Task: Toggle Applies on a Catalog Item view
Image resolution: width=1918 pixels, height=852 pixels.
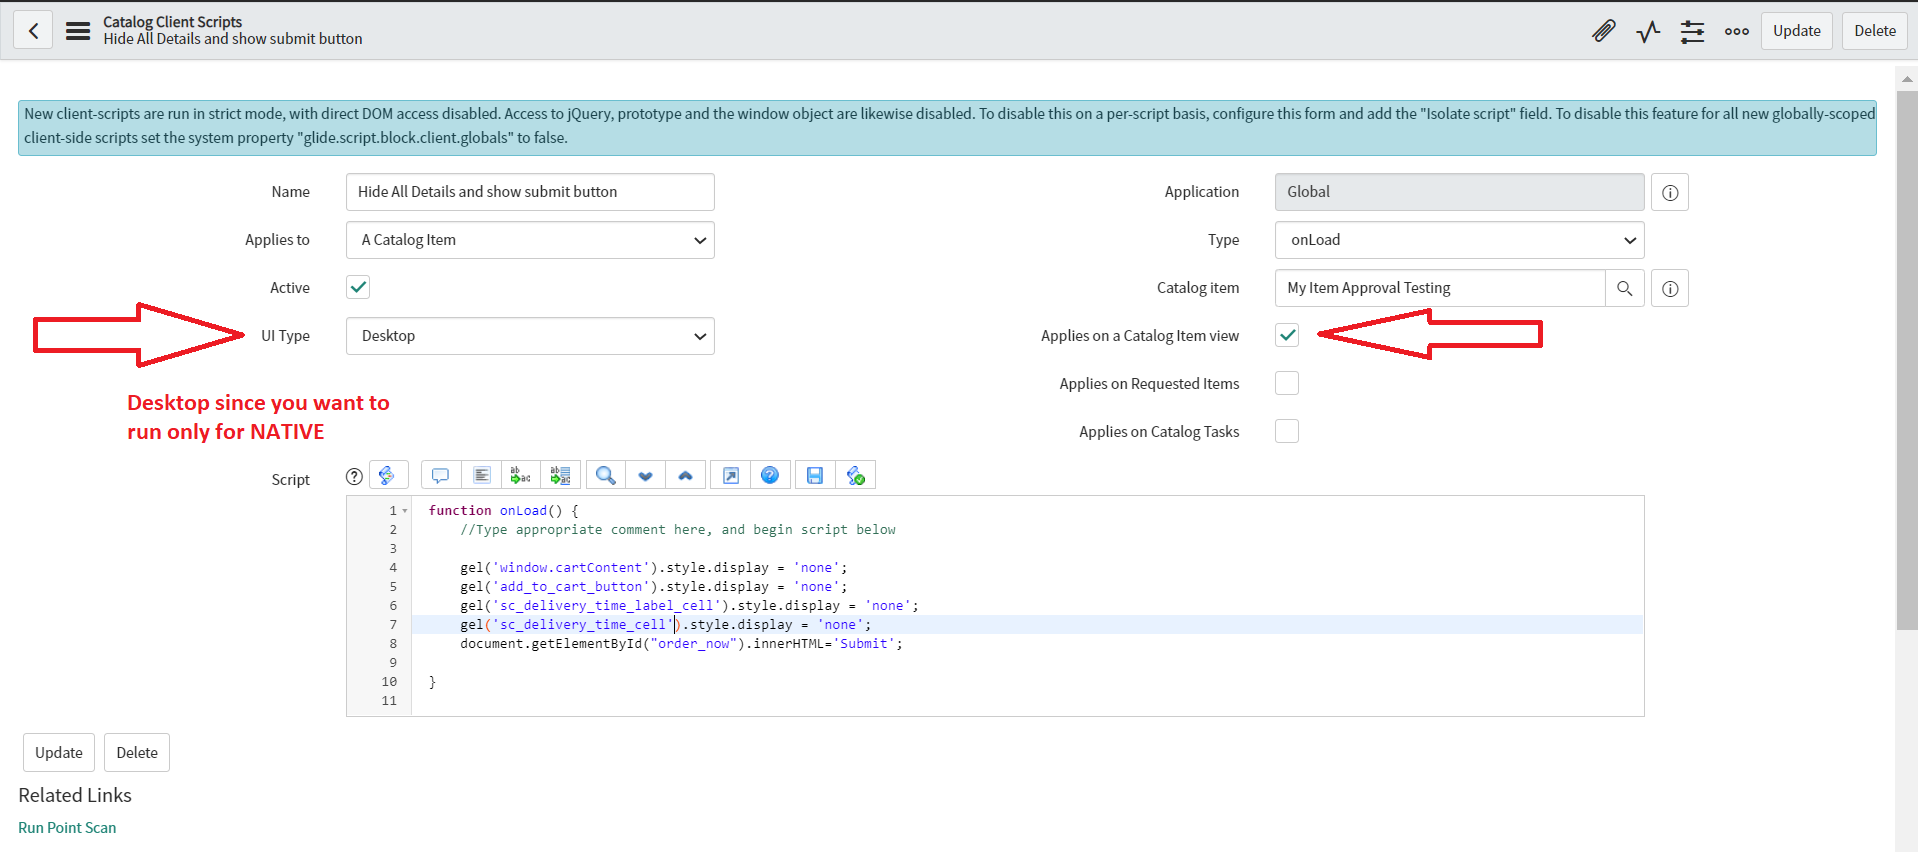Action: 1287,335
